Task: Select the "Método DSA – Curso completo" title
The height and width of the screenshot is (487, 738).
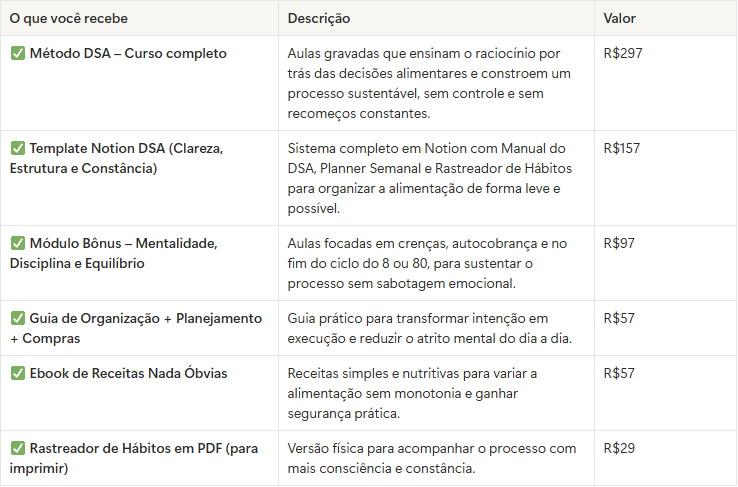Action: (x=128, y=53)
